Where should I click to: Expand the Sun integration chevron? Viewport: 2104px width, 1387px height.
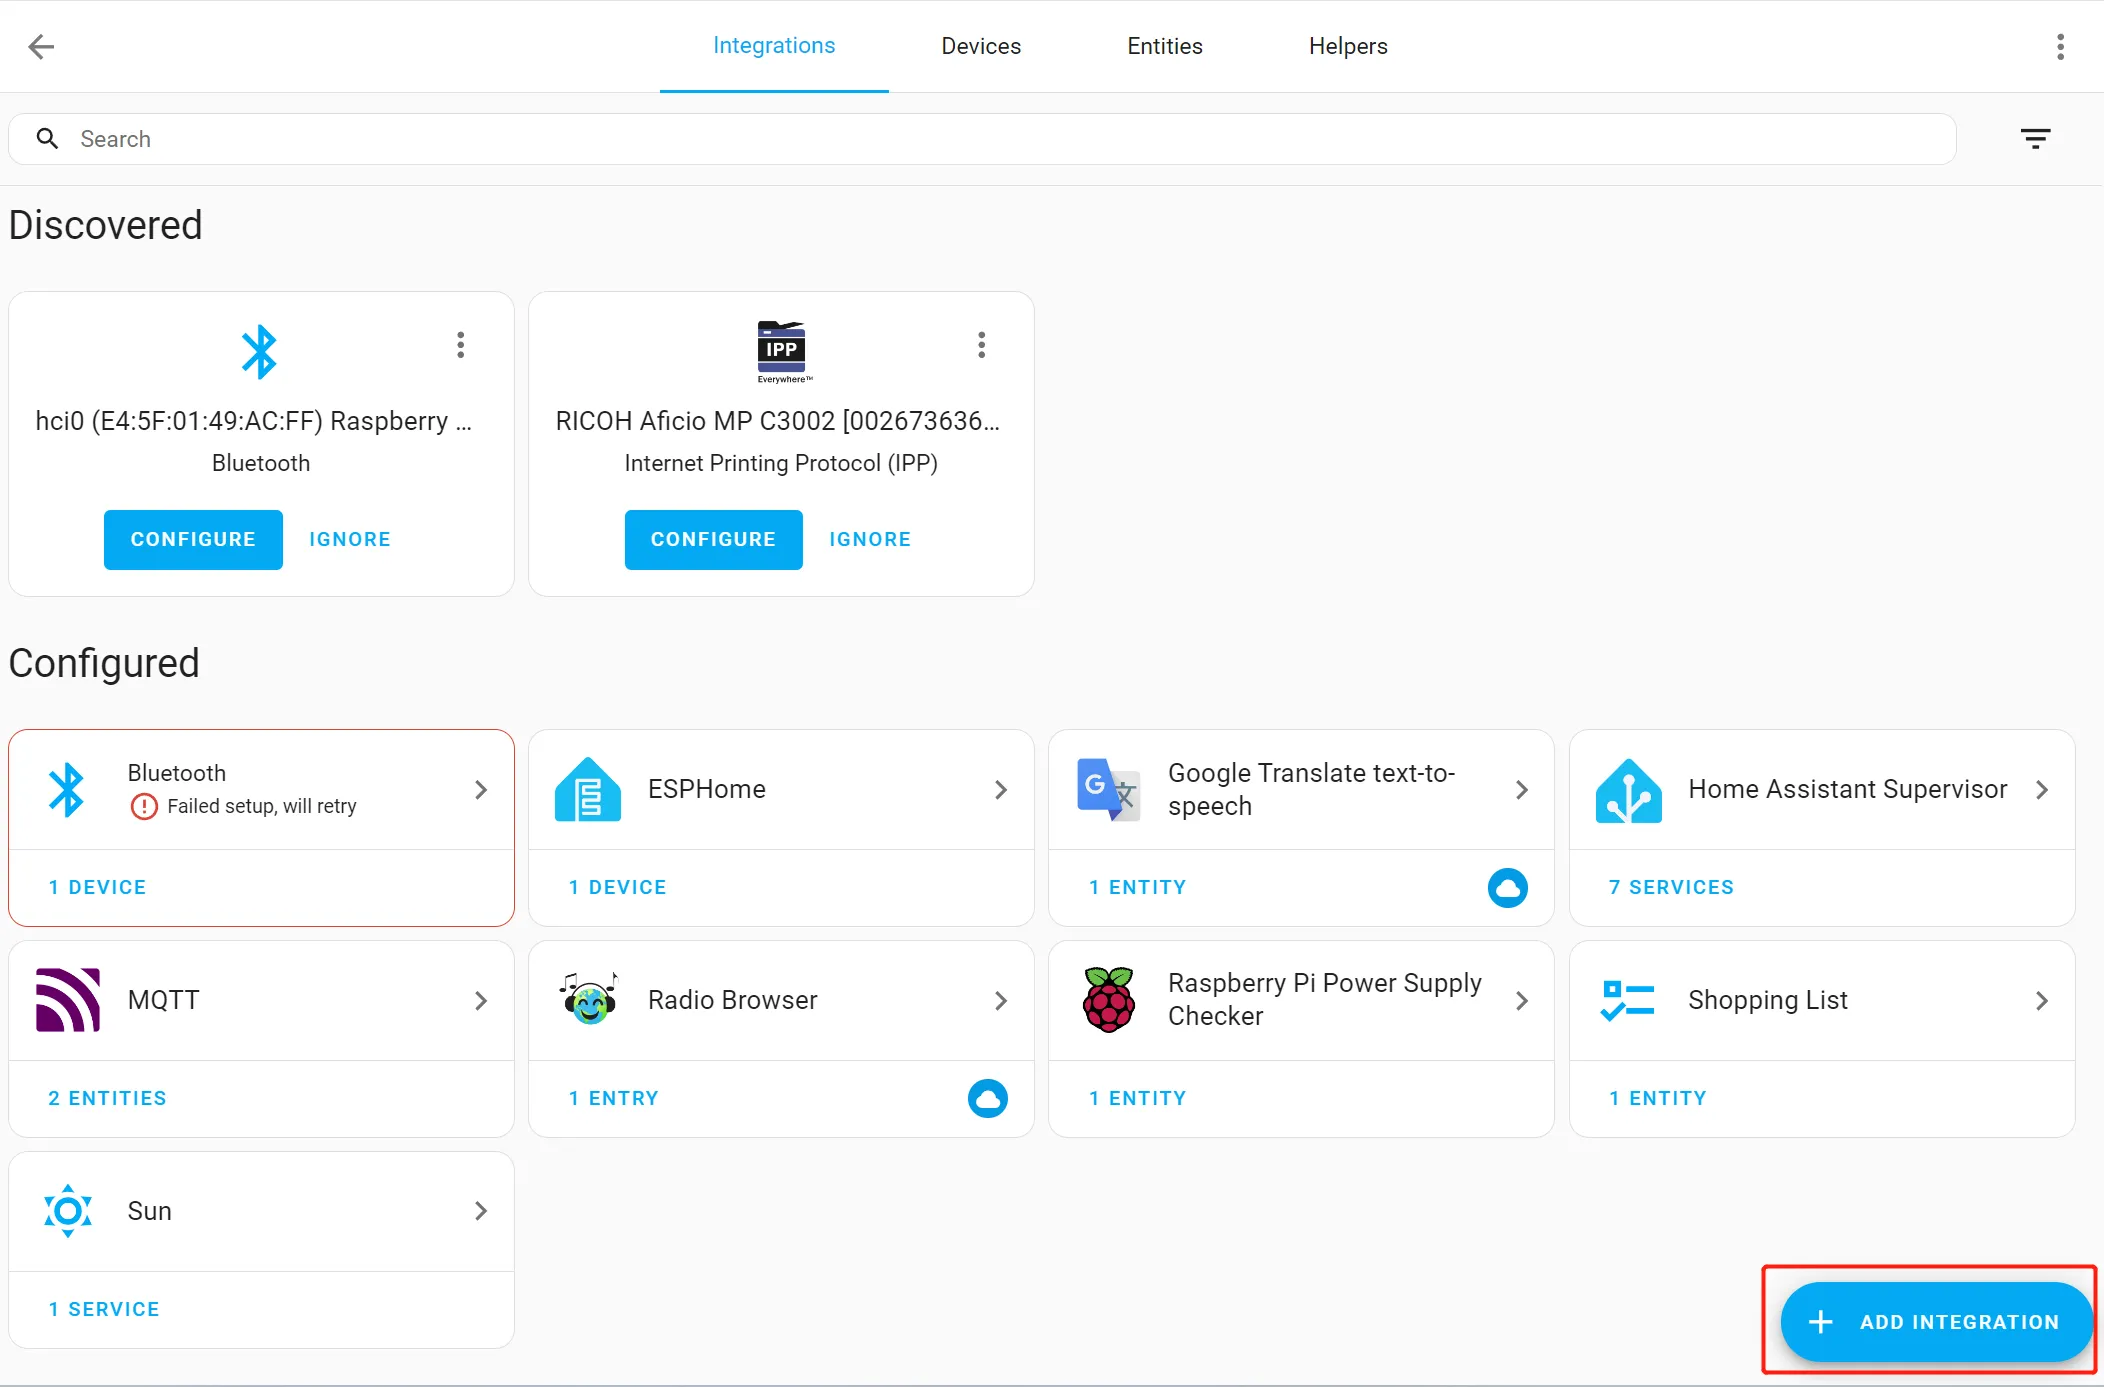pos(480,1211)
